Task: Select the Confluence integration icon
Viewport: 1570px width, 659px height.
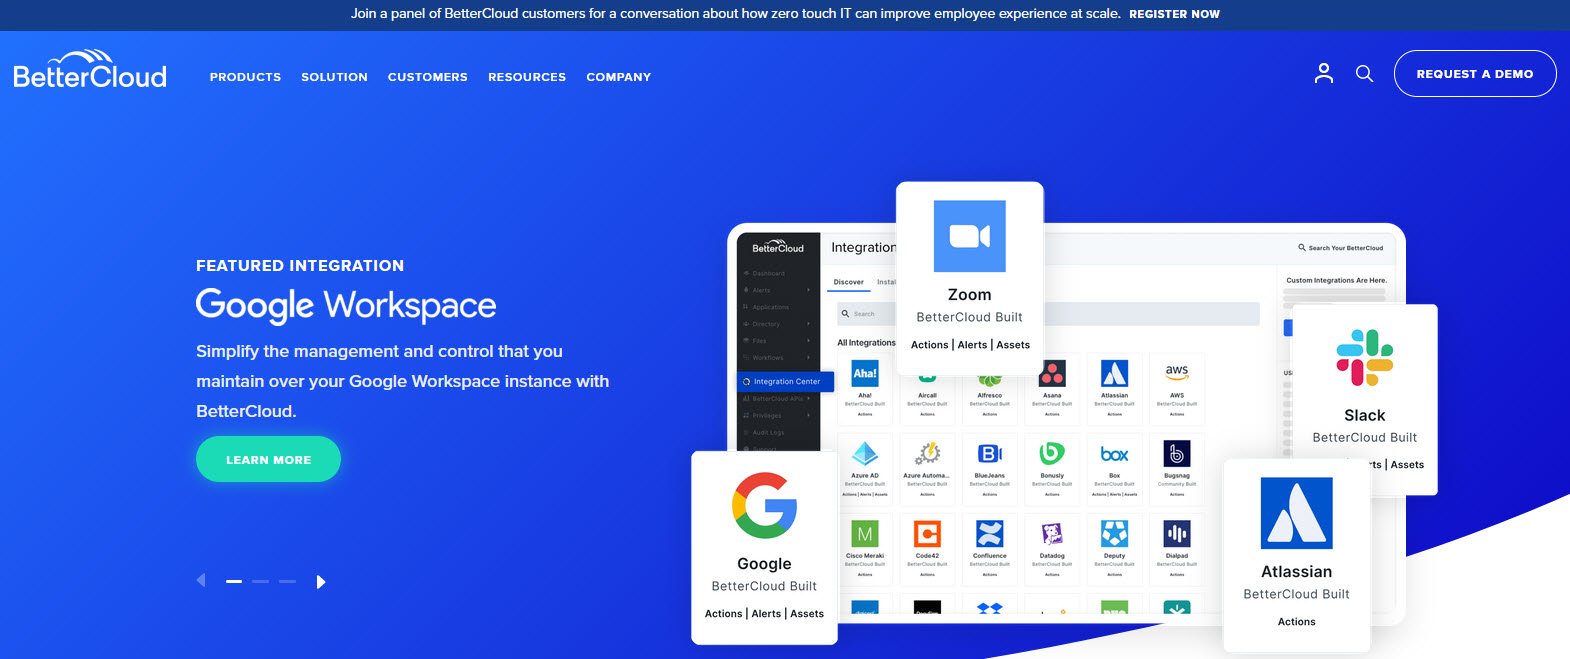Action: tap(990, 533)
